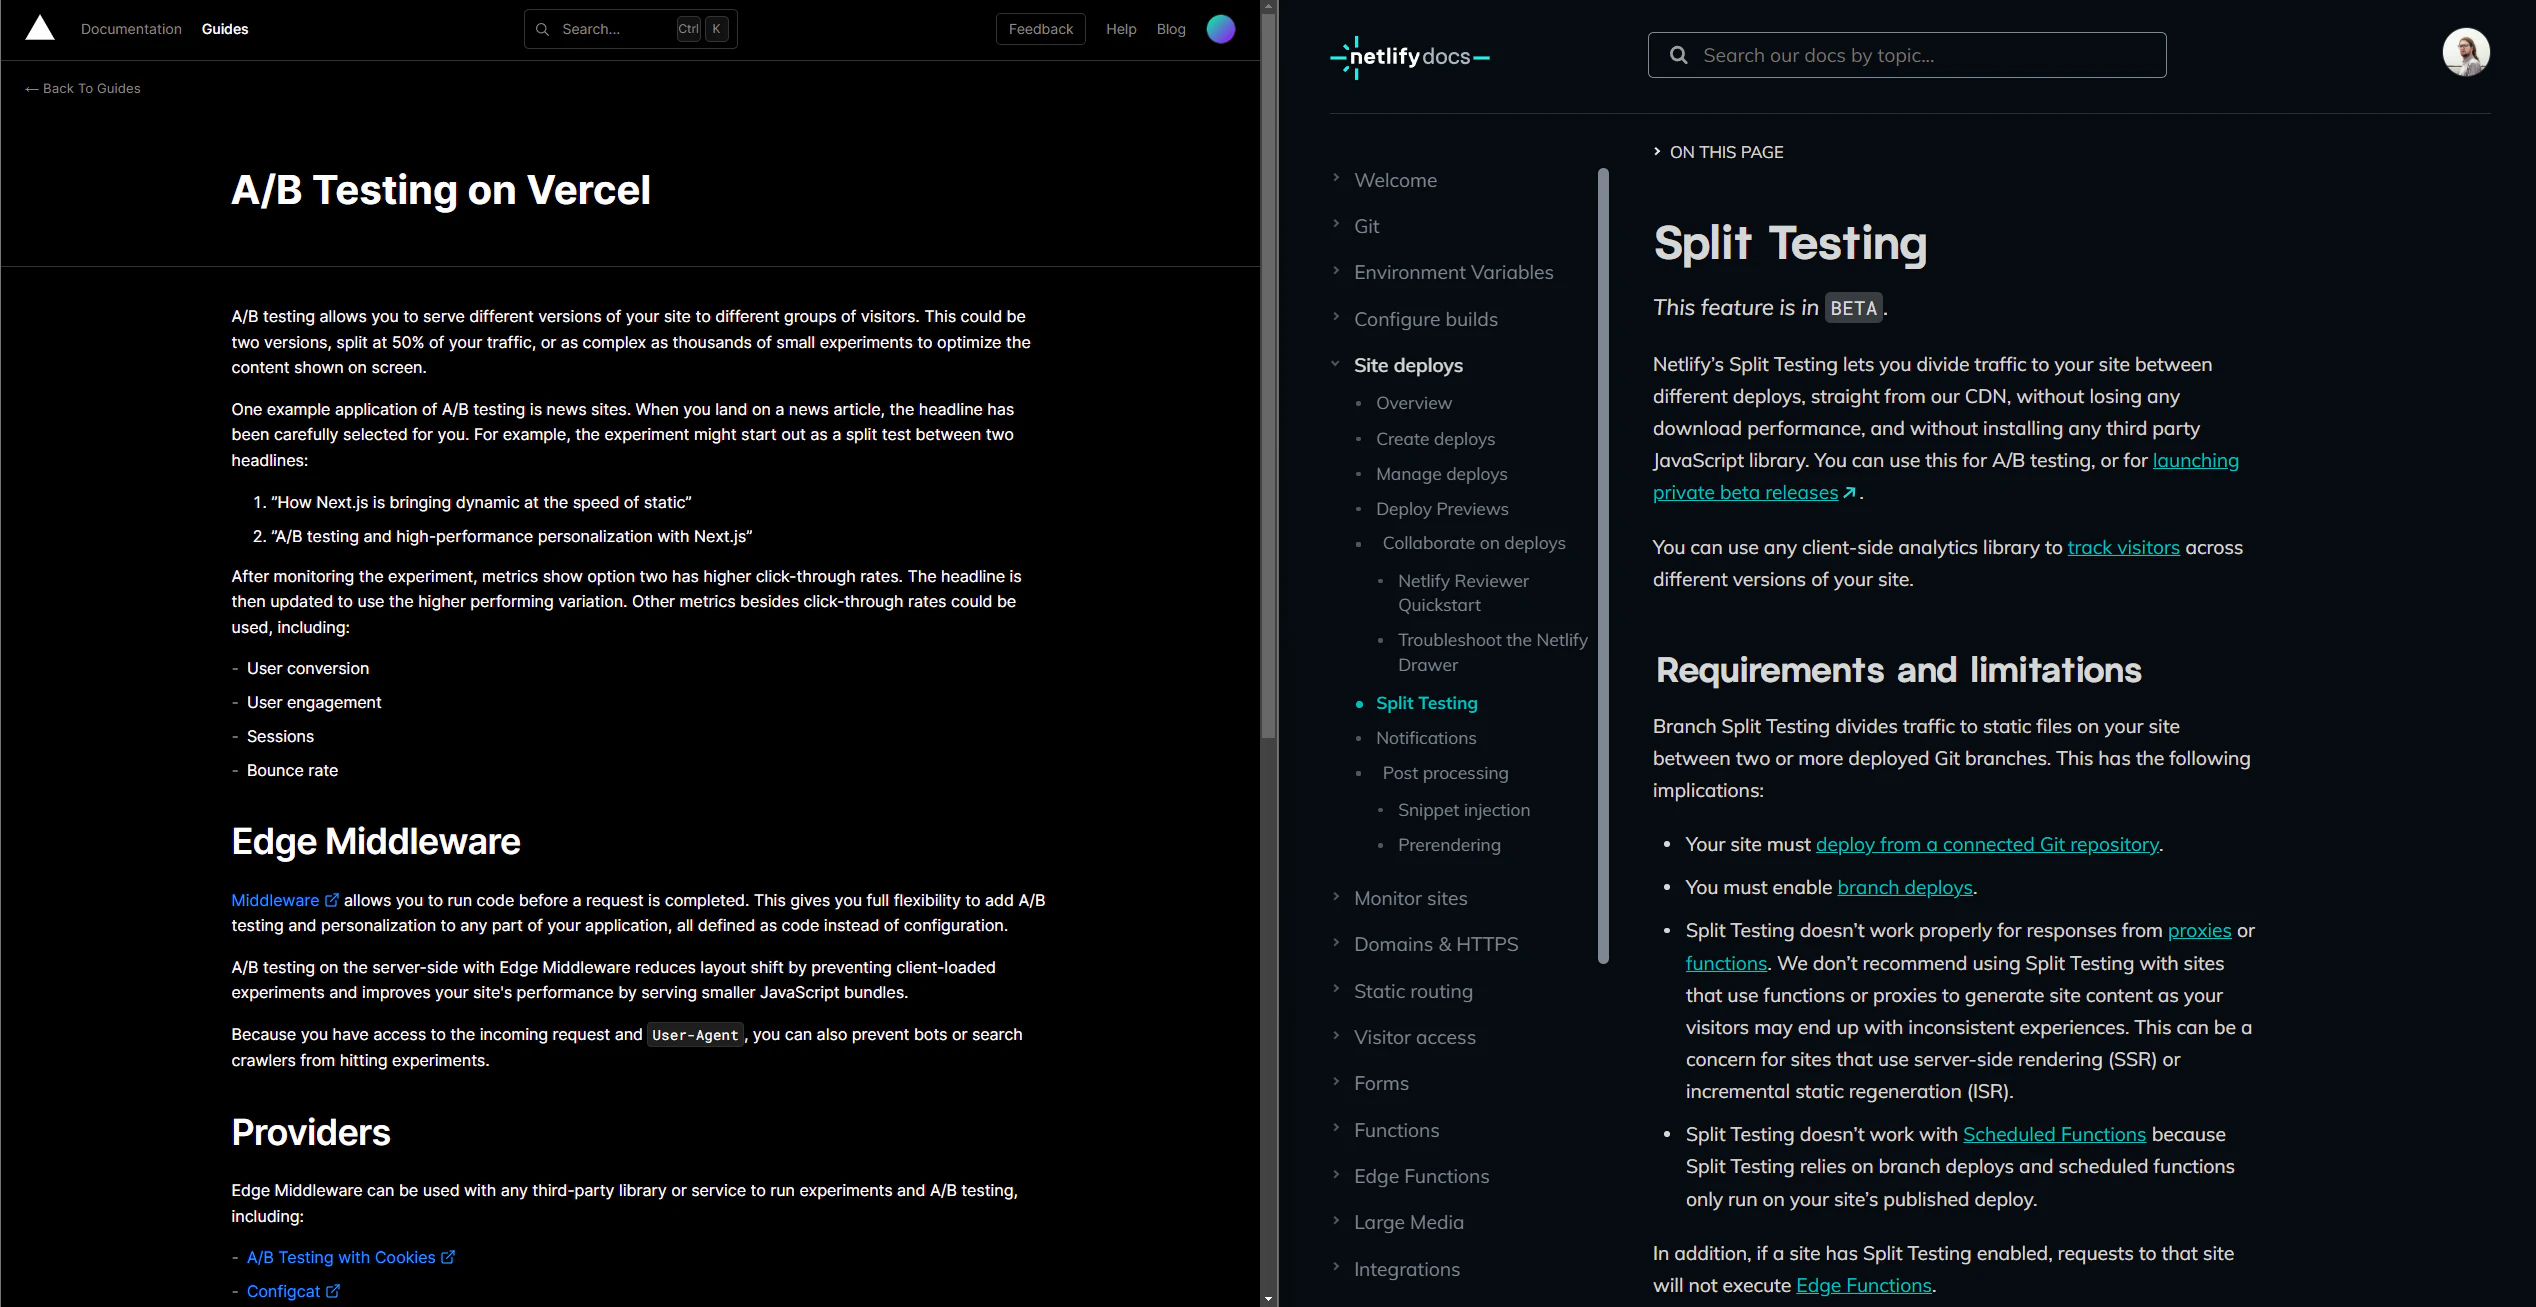
Task: Open Edge Functions link in article body
Action: click(x=1864, y=1285)
